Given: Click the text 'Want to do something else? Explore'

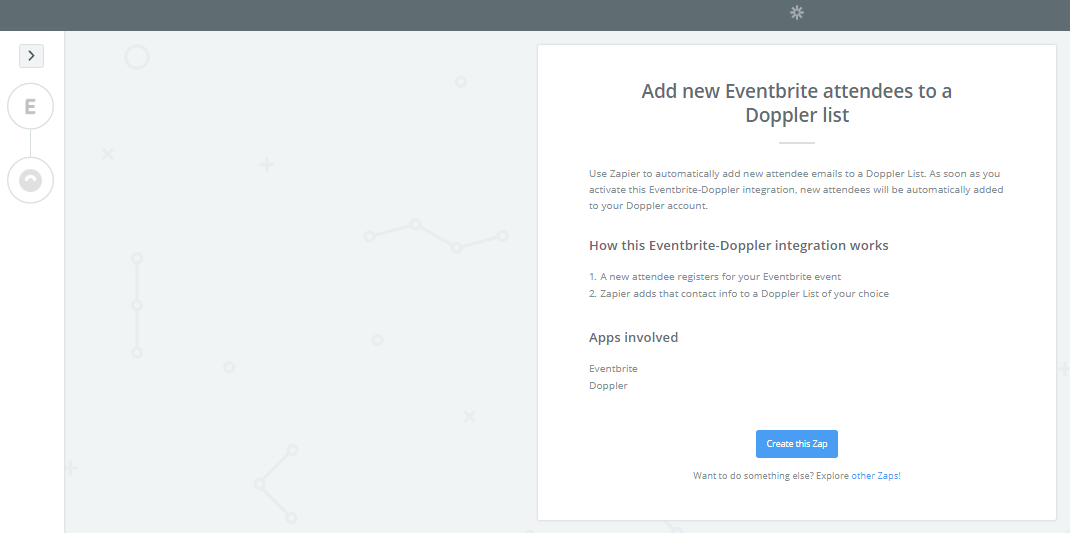Looking at the screenshot, I should [x=771, y=475].
